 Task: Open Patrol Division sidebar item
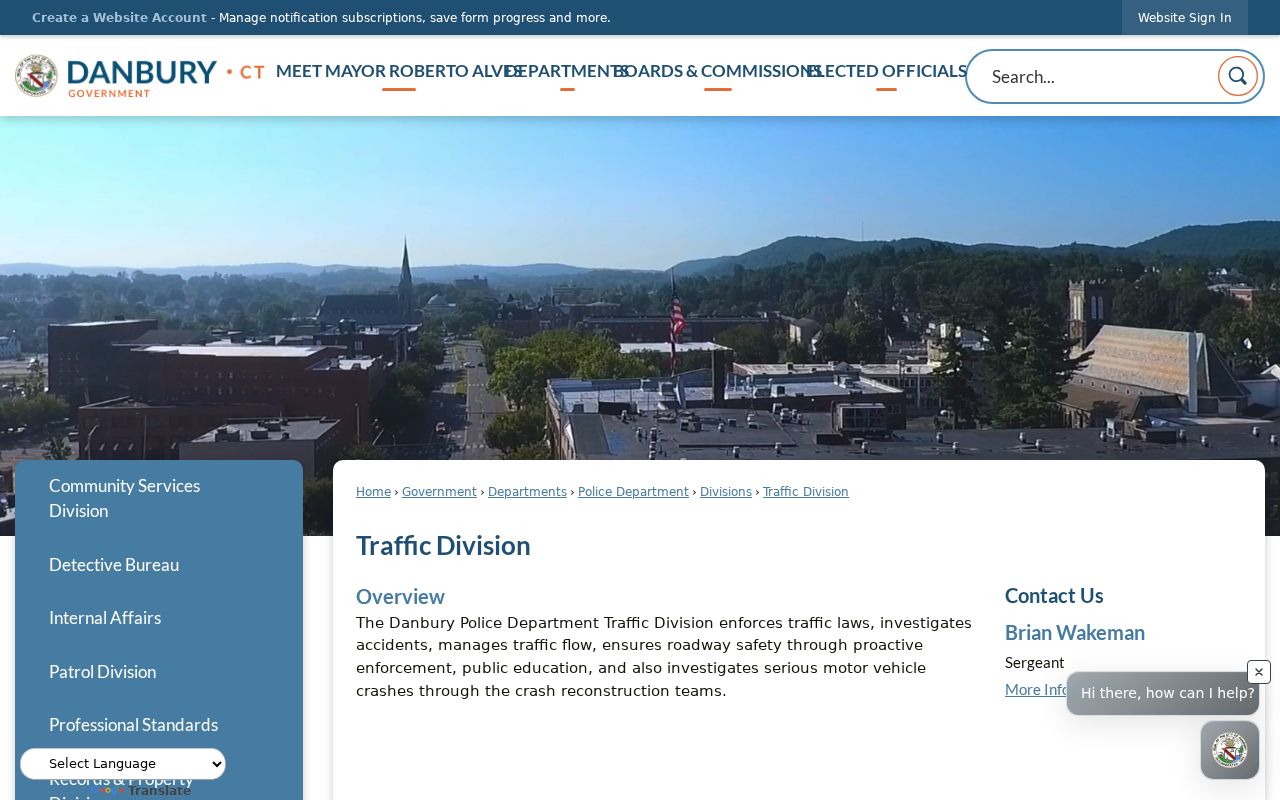point(159,672)
